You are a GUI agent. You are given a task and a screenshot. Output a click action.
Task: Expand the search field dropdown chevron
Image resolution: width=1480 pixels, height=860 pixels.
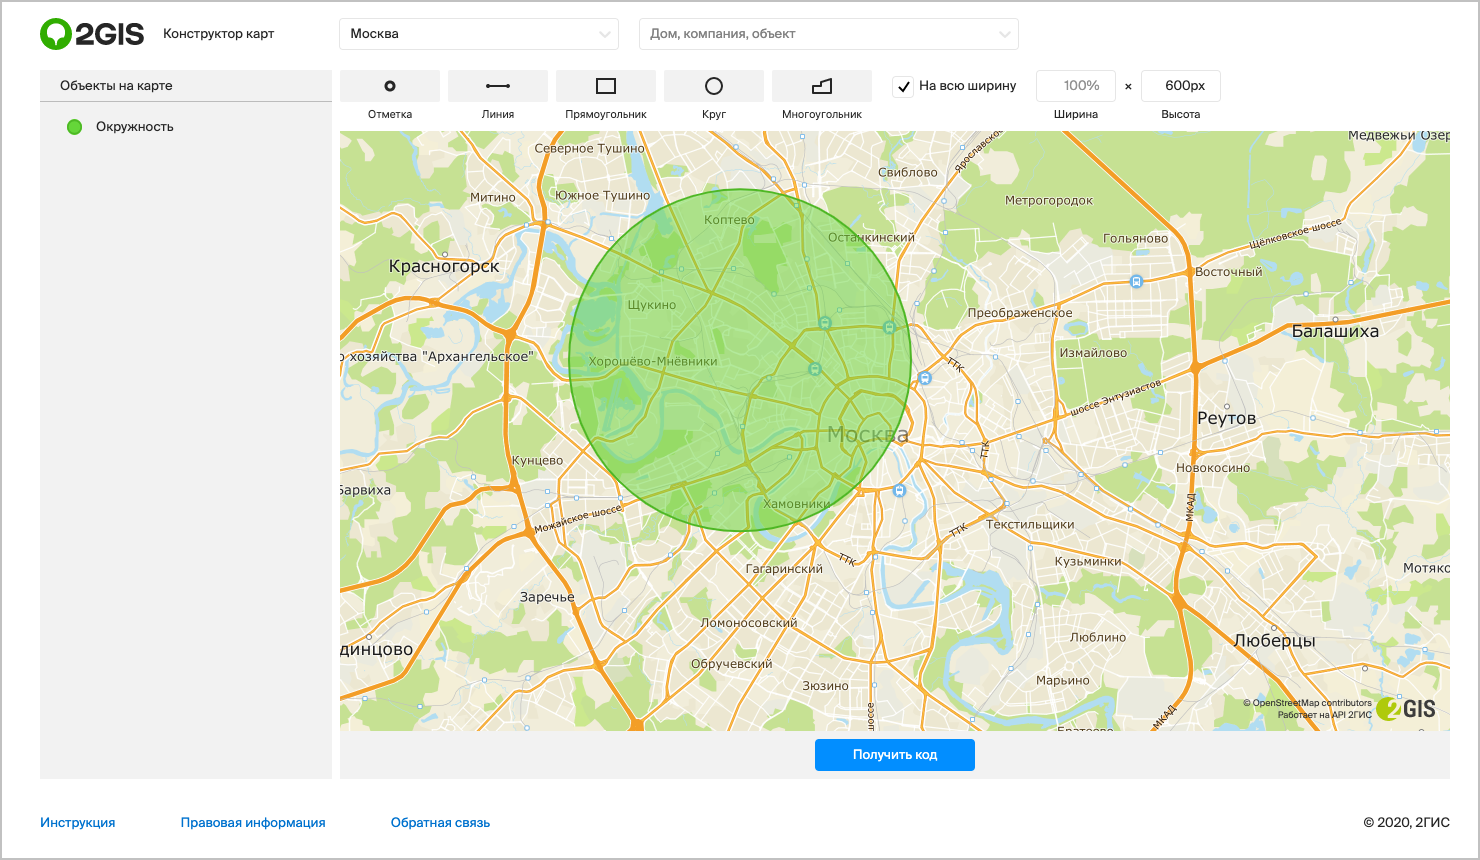click(x=1005, y=34)
